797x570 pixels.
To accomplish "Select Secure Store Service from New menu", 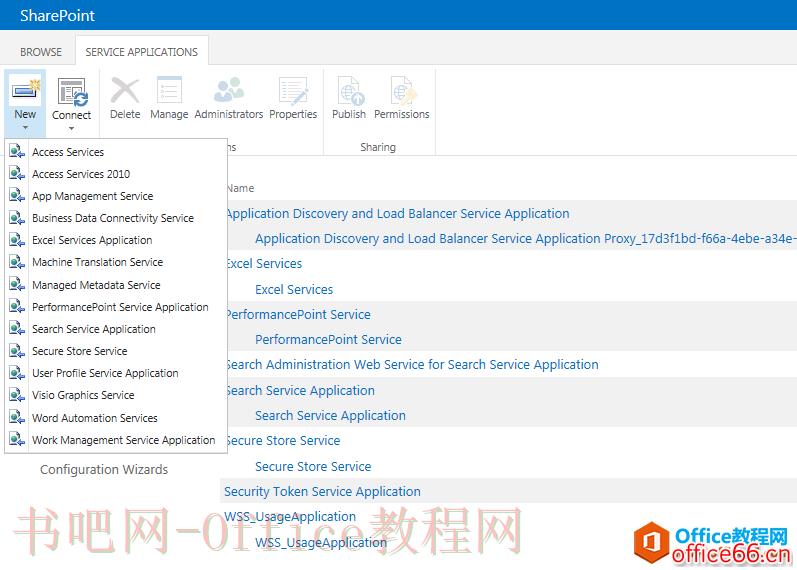I will tap(80, 351).
